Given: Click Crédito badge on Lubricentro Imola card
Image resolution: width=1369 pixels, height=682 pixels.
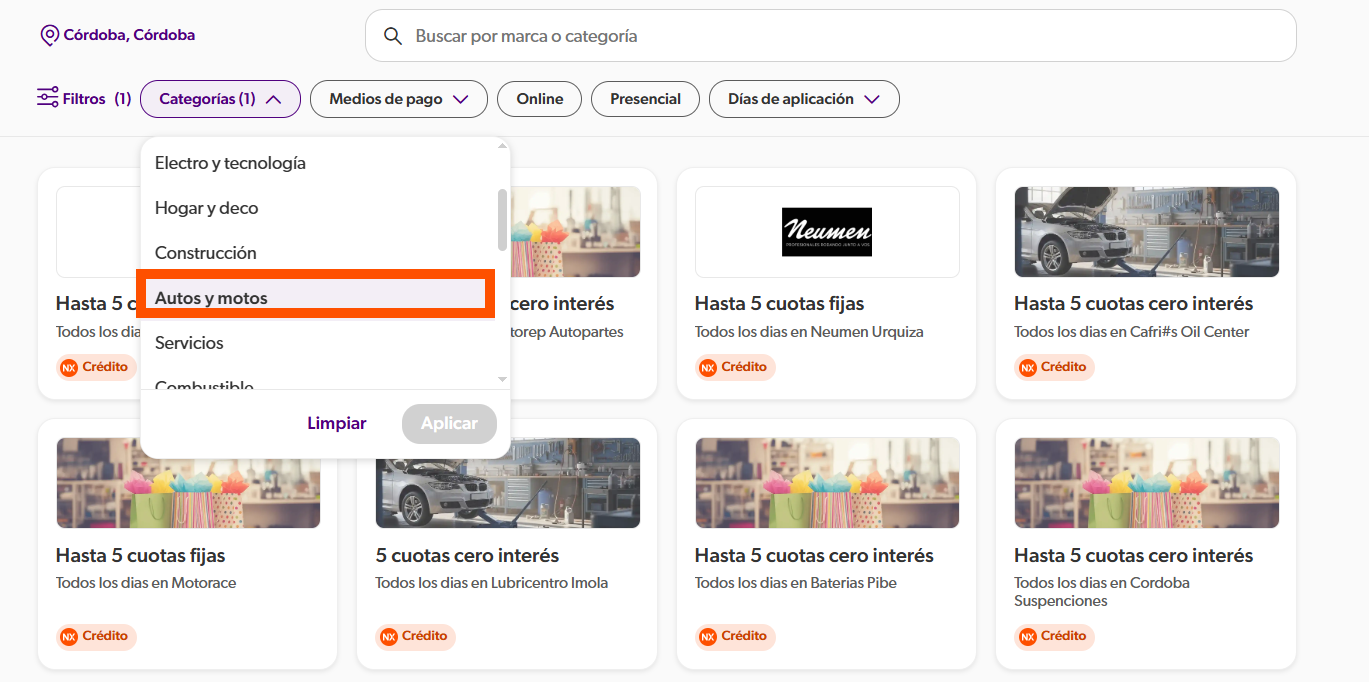Looking at the screenshot, I should click(x=415, y=636).
